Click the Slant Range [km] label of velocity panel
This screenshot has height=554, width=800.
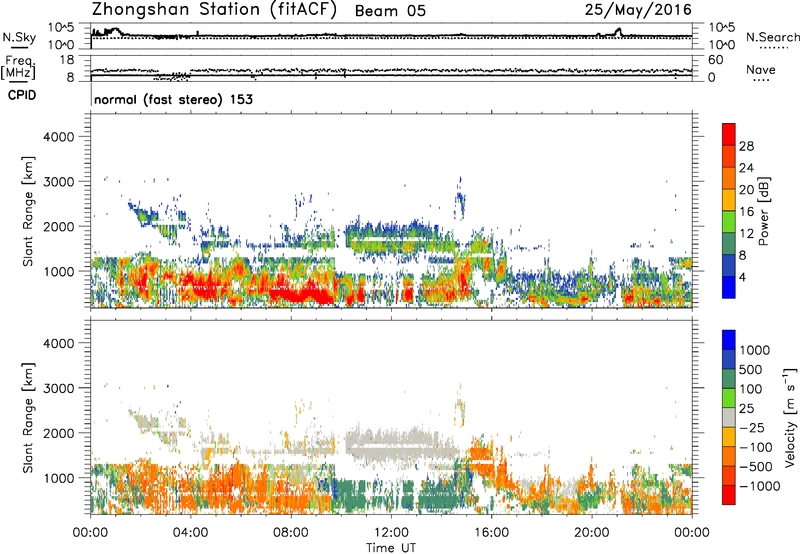[x=28, y=417]
